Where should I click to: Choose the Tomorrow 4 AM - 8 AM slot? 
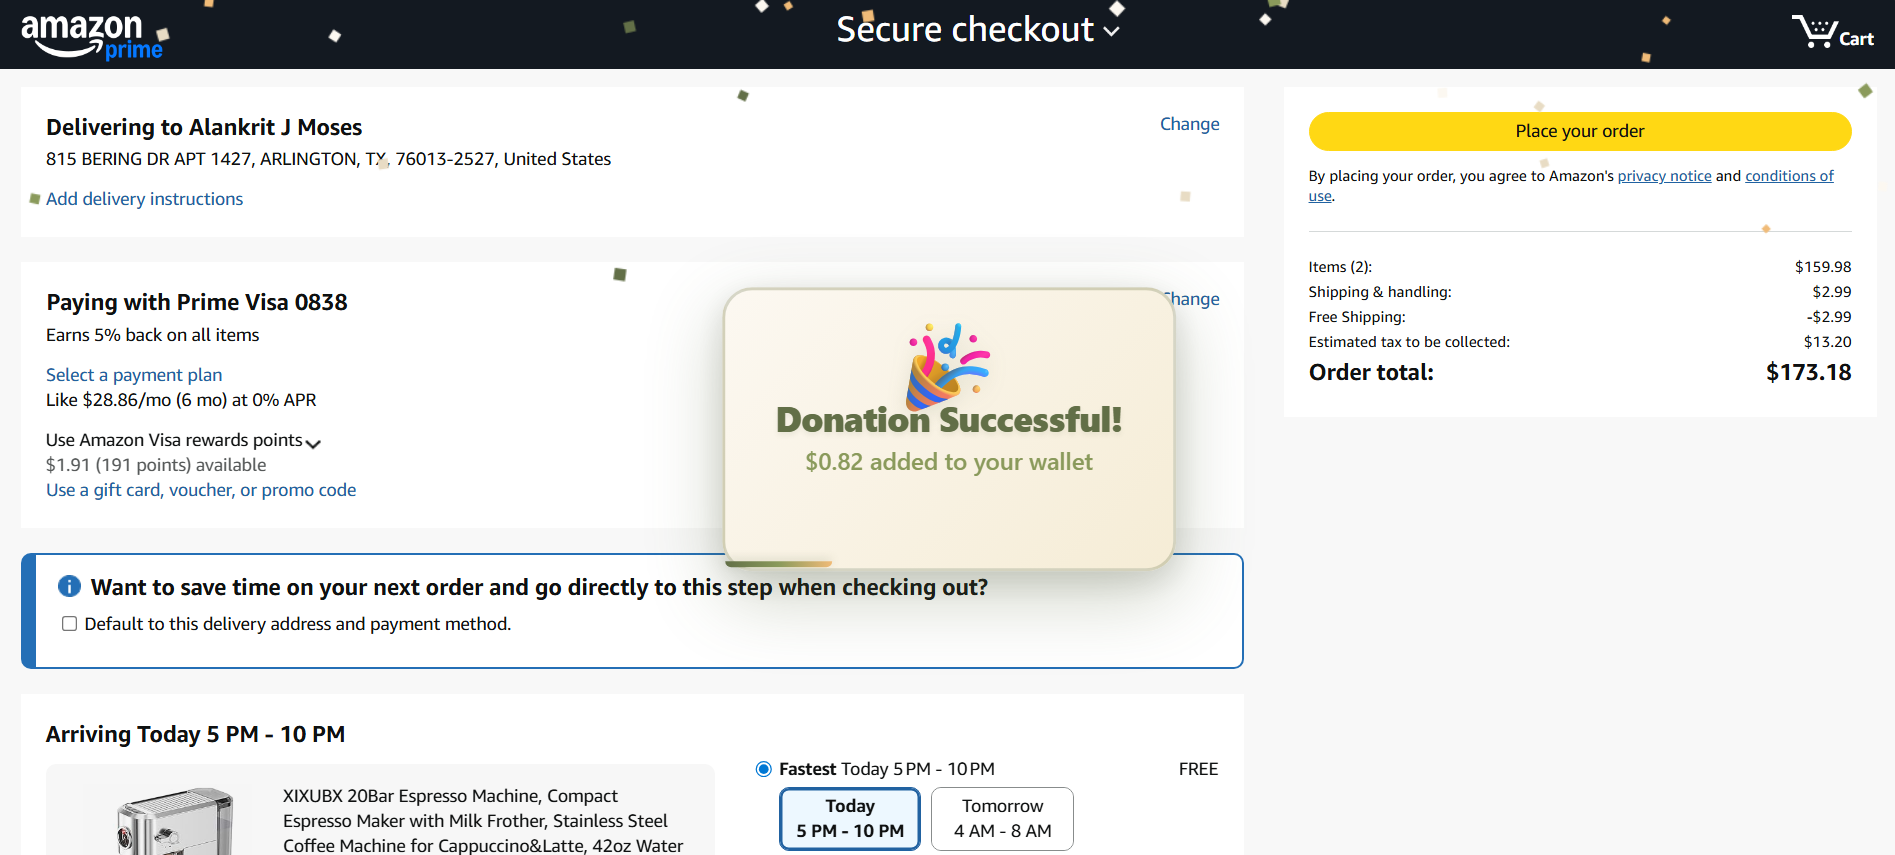click(x=1002, y=818)
